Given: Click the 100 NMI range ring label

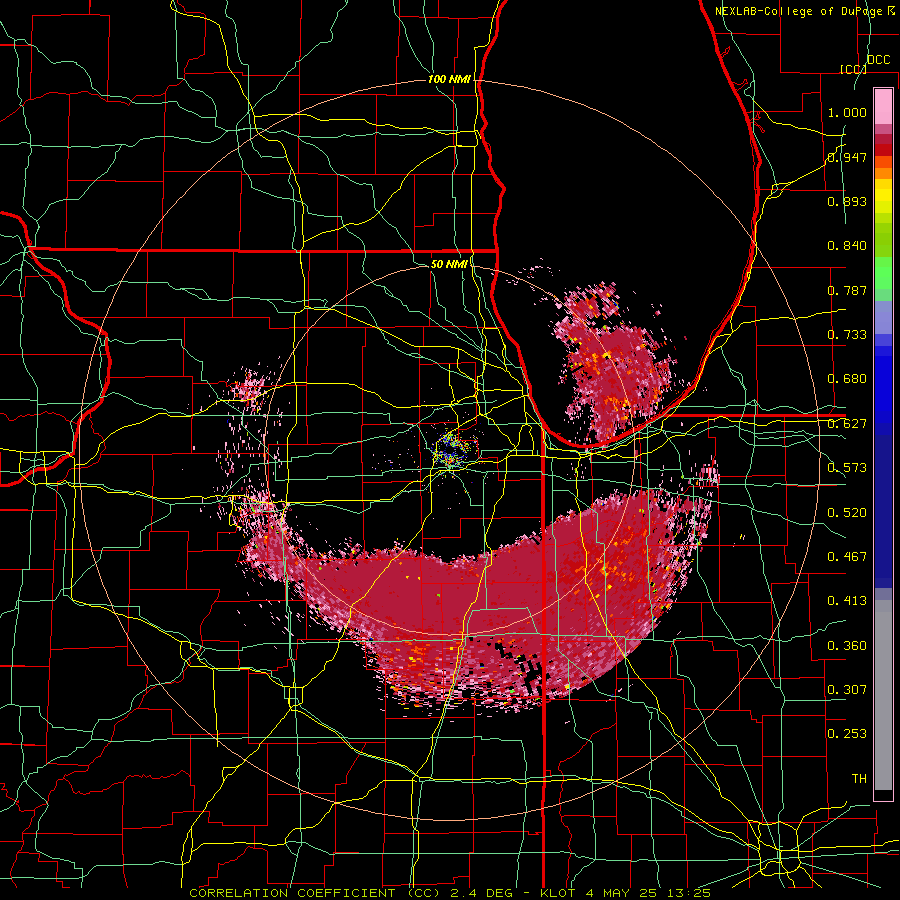Looking at the screenshot, I should tap(449, 79).
